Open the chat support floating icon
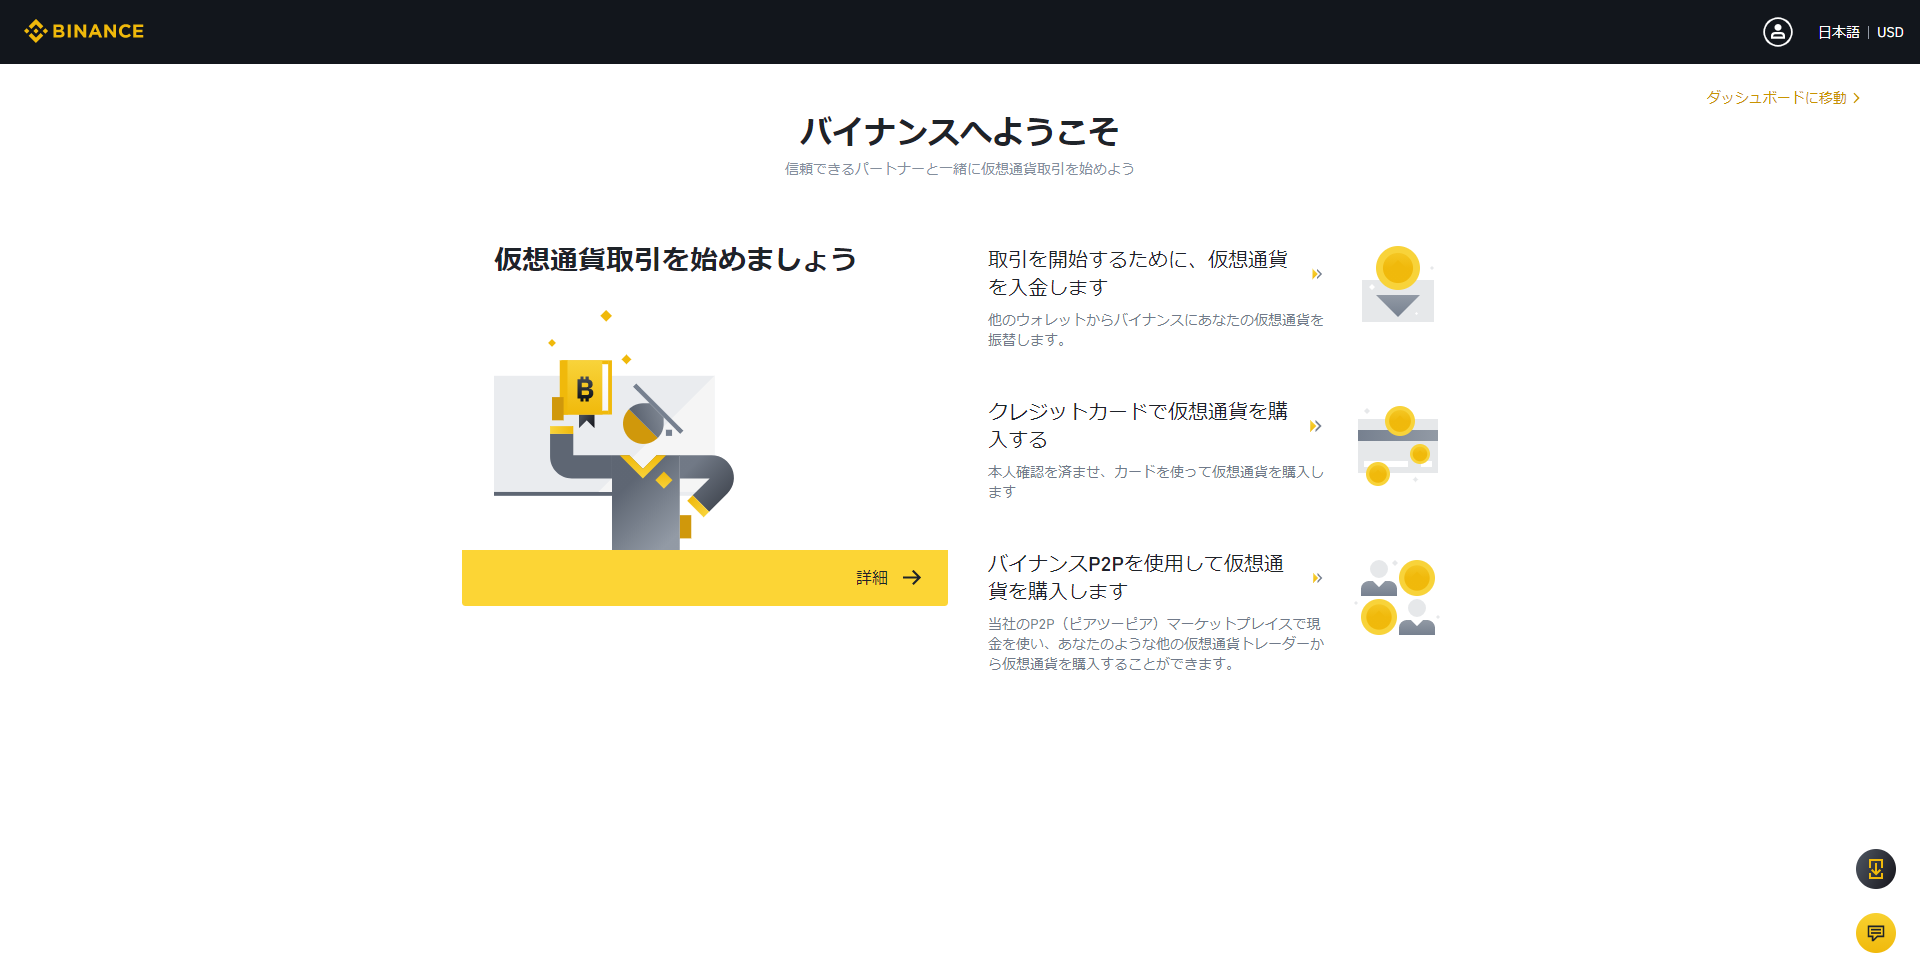 pyautogui.click(x=1875, y=933)
